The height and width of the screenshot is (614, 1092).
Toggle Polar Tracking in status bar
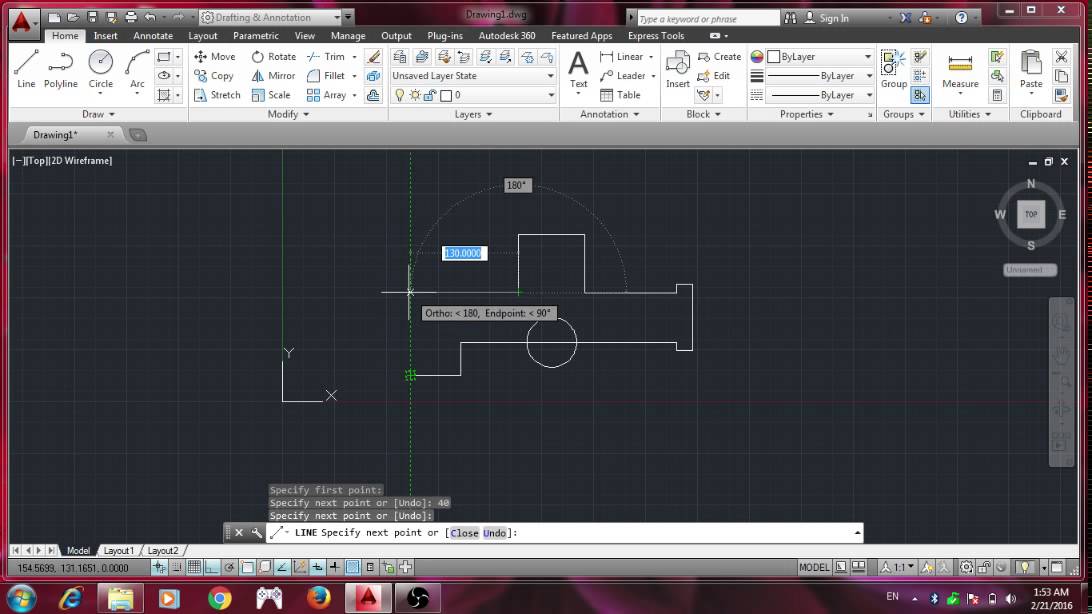229,567
